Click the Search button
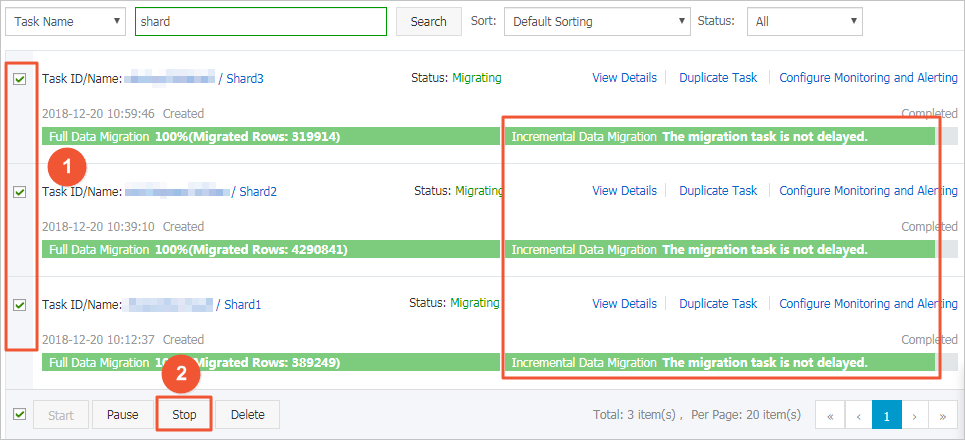The height and width of the screenshot is (440, 965). point(428,21)
